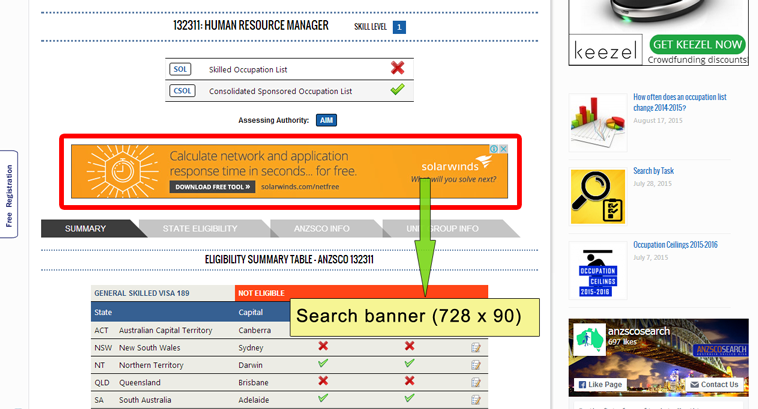Click the solarwinds.com/netfree link
The height and width of the screenshot is (409, 758).
300,187
